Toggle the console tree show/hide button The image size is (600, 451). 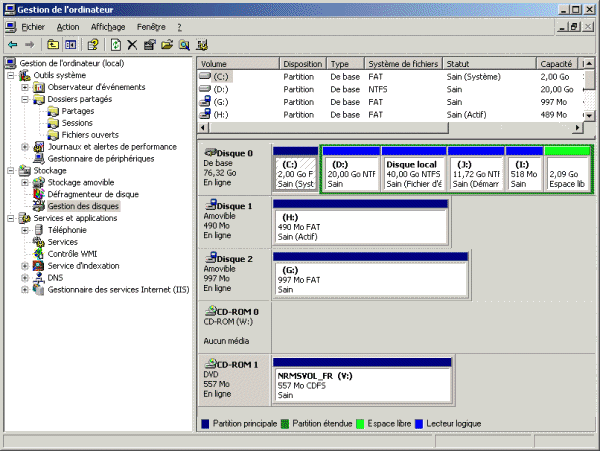point(71,45)
